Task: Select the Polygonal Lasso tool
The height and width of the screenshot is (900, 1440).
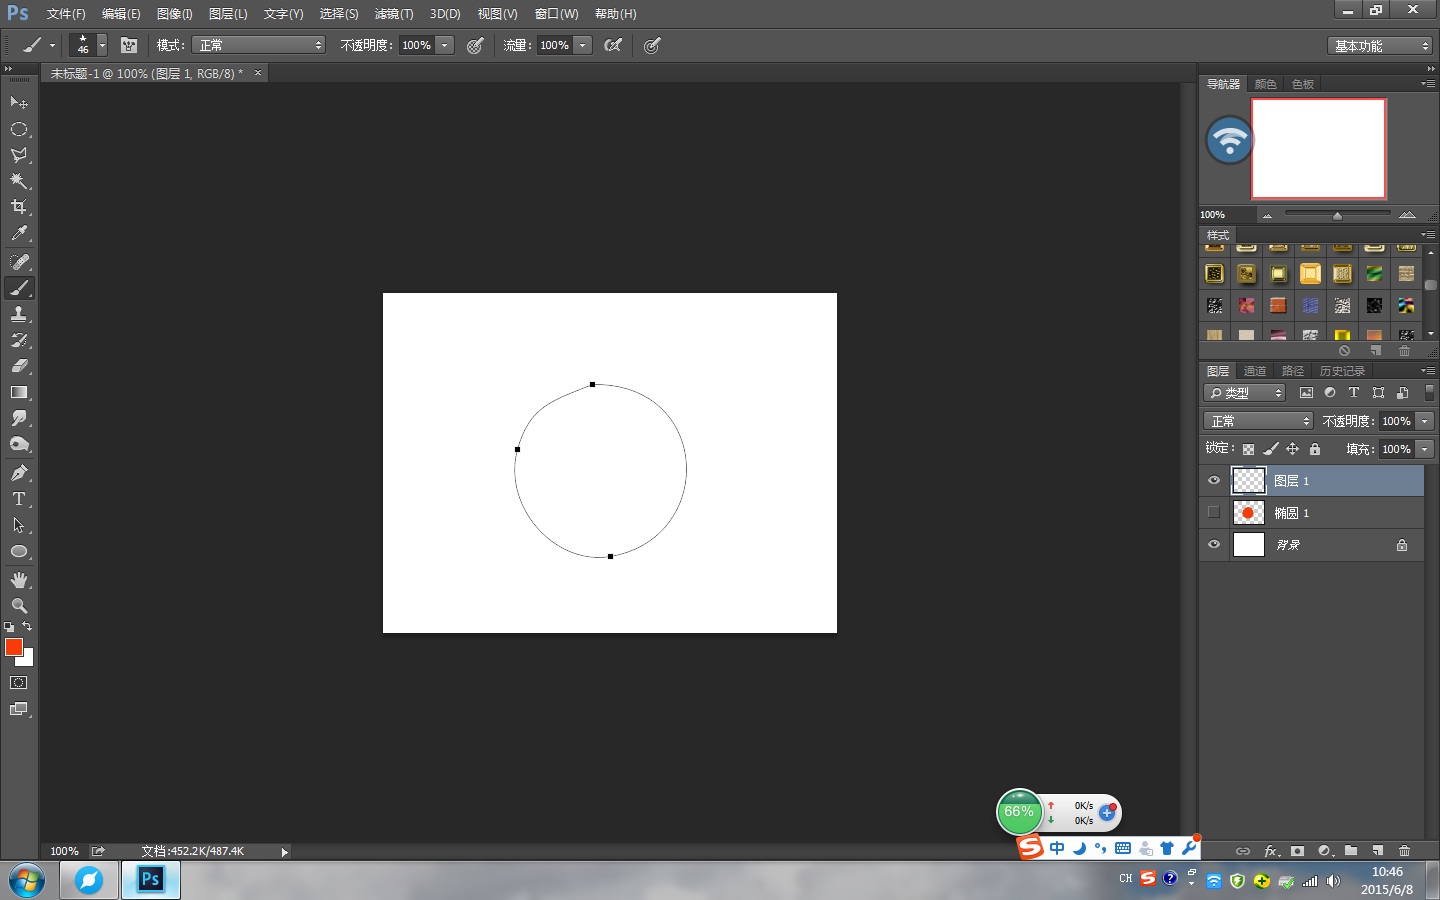Action: tap(19, 155)
